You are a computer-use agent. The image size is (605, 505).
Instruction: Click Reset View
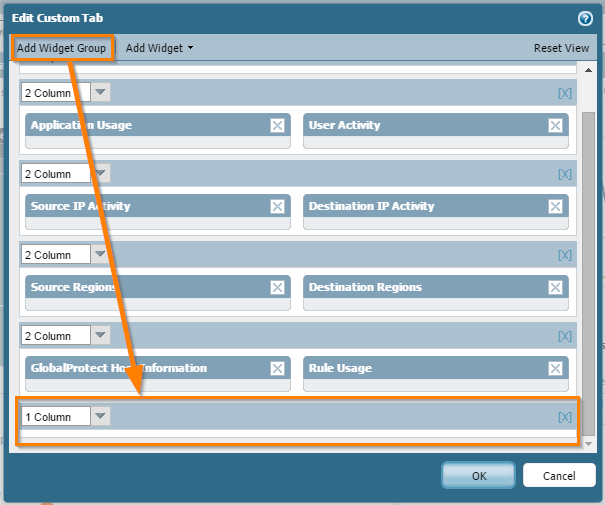pos(561,48)
